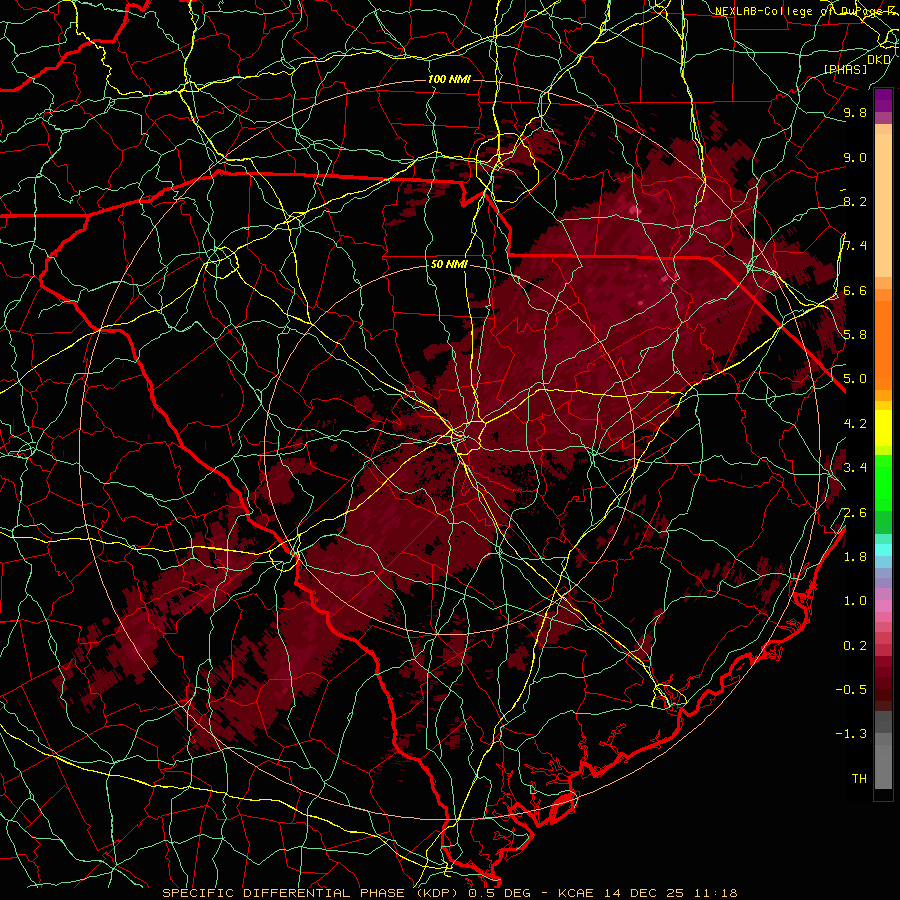Click the 7.4 legend value
This screenshot has height=900, width=900.
click(x=855, y=246)
